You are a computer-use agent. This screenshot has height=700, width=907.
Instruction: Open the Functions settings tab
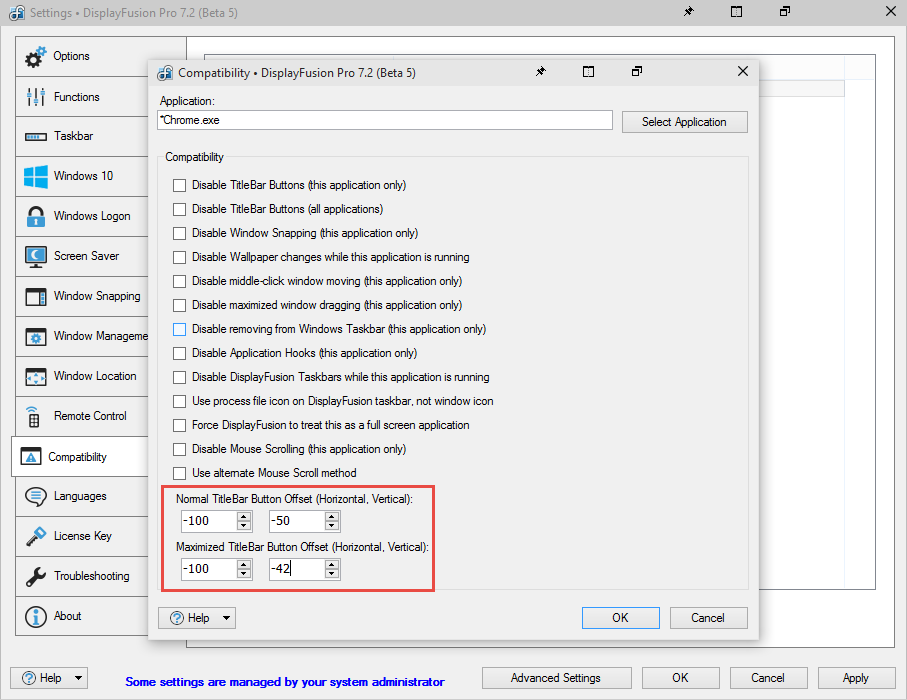tap(76, 97)
